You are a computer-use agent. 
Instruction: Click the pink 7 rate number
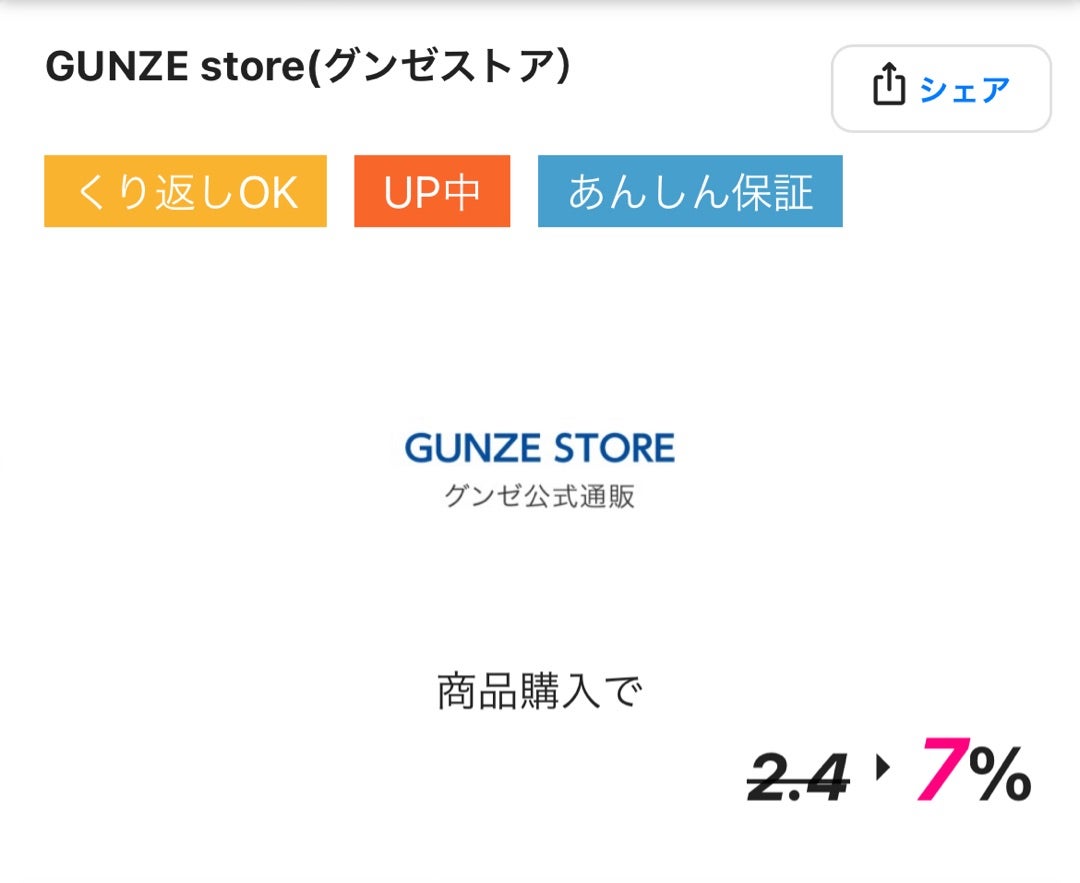940,771
